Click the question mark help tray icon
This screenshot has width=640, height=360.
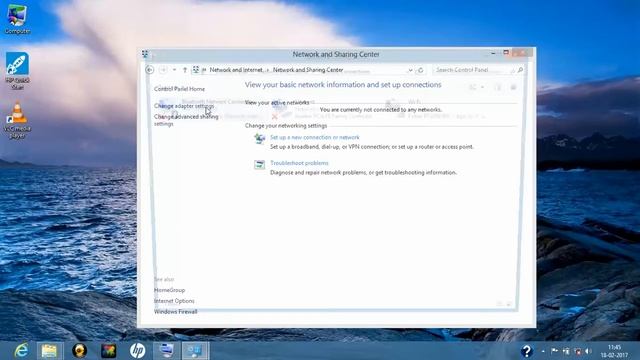[x=527, y=351]
